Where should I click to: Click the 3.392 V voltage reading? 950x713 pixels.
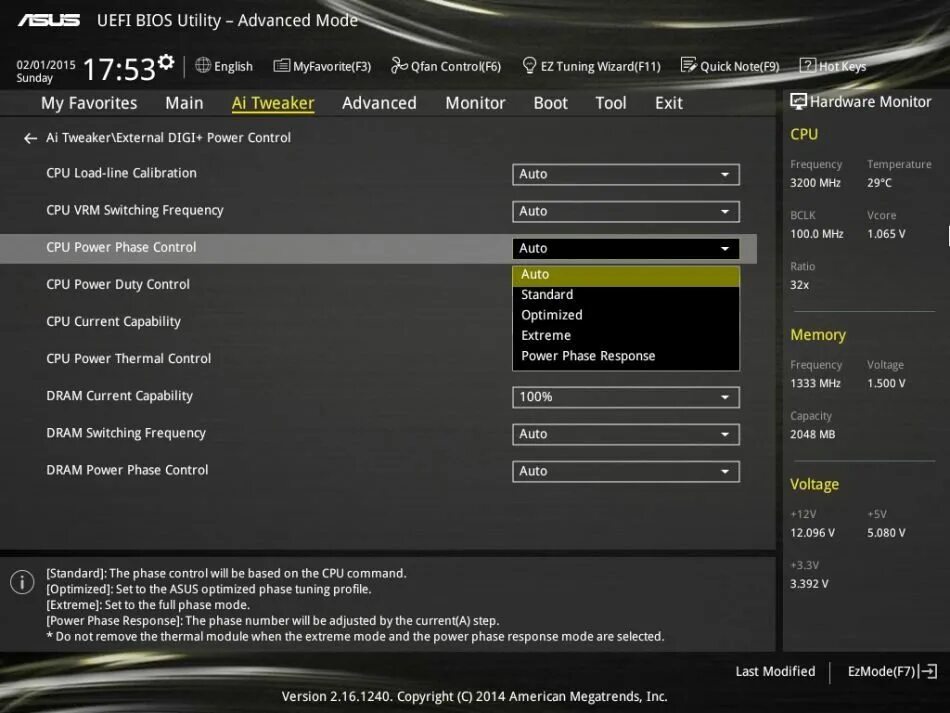[809, 584]
